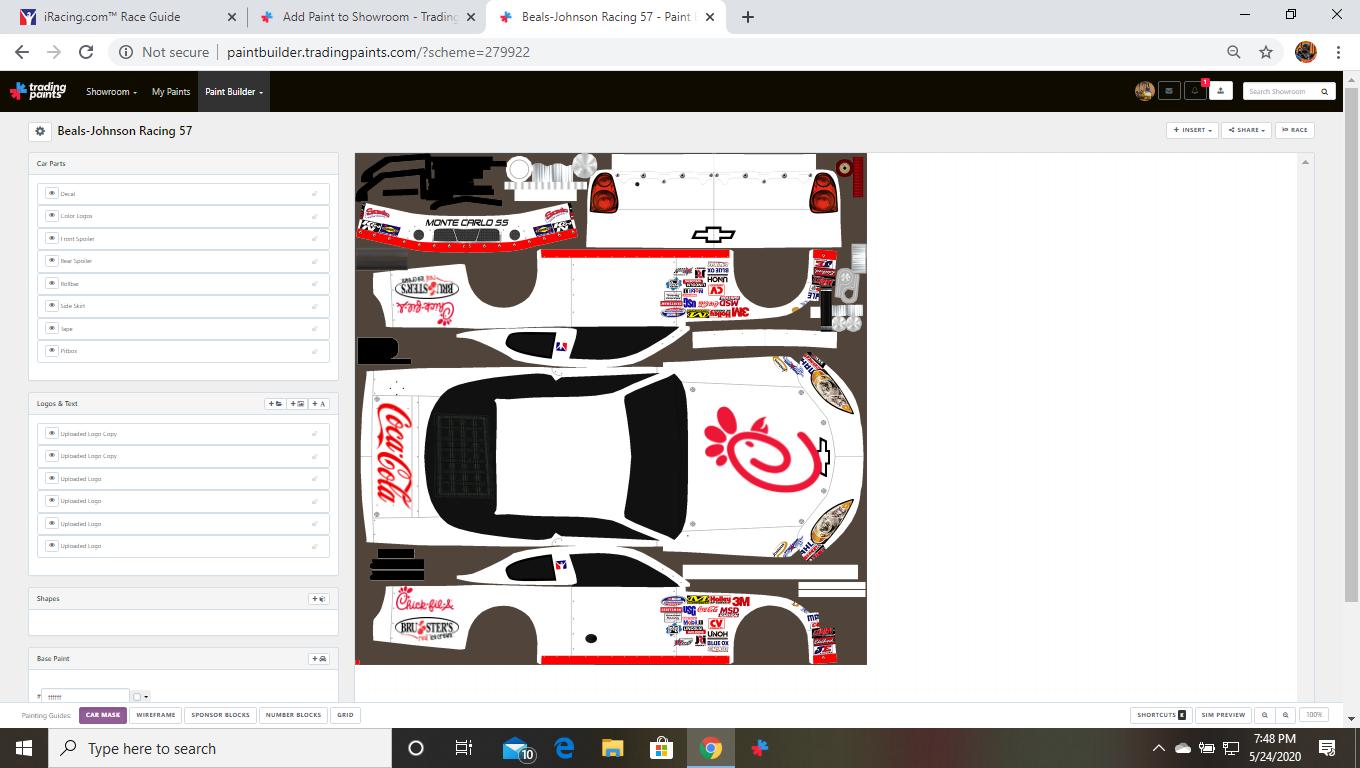The width and height of the screenshot is (1360, 768).
Task: Open the Insert dropdown
Action: coord(1193,130)
